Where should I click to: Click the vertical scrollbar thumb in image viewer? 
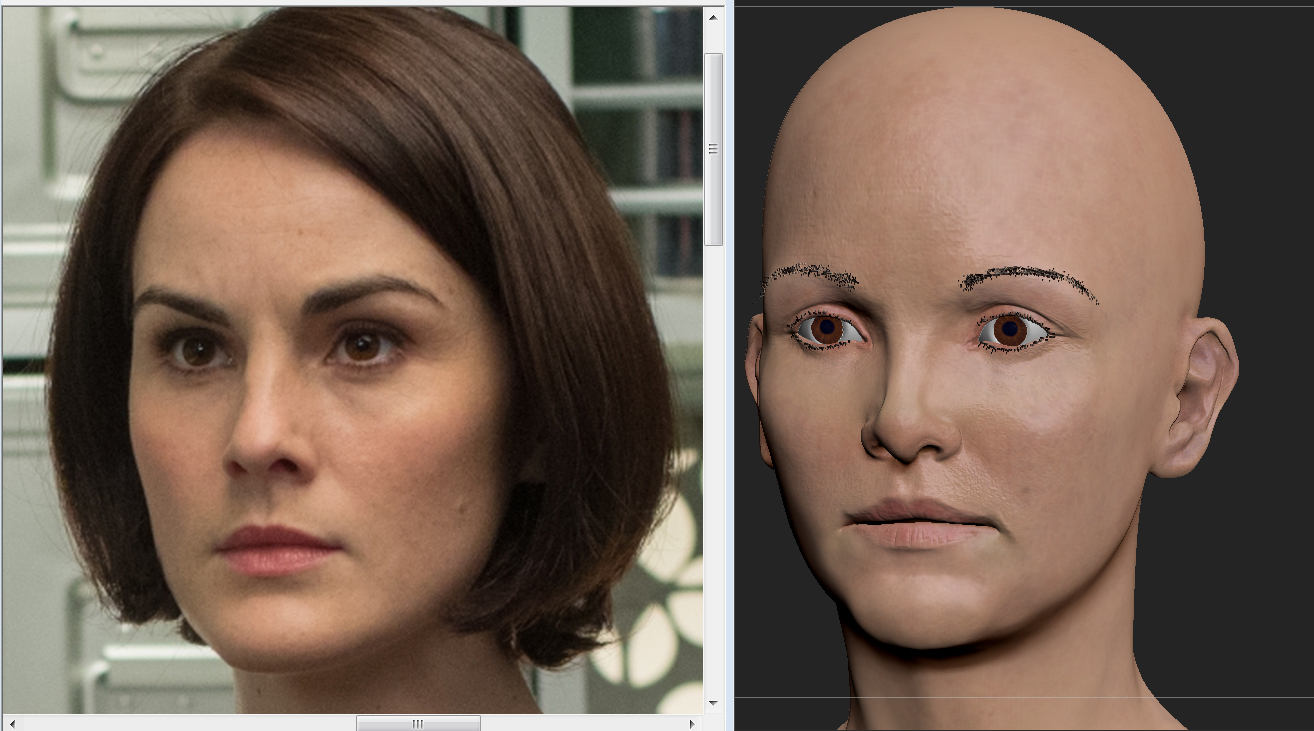coord(713,149)
